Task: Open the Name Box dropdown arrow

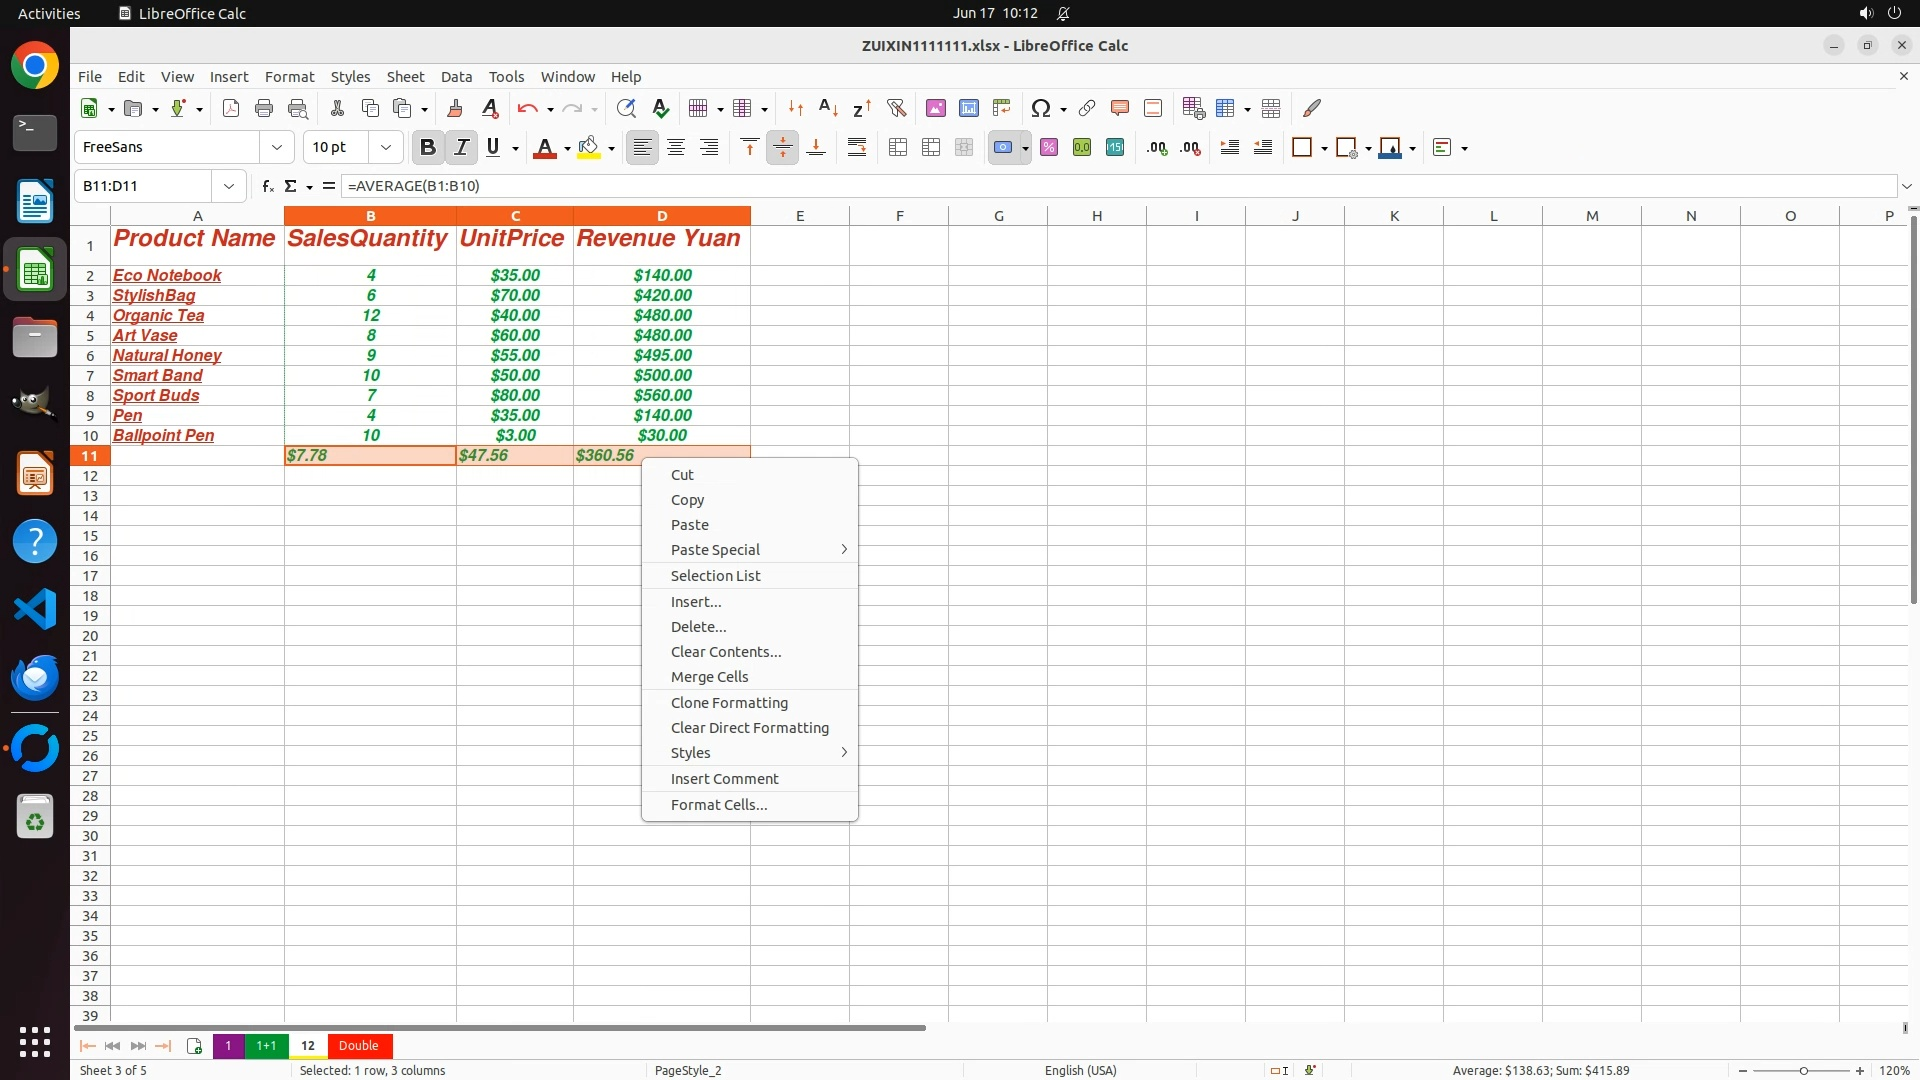Action: pos(229,186)
